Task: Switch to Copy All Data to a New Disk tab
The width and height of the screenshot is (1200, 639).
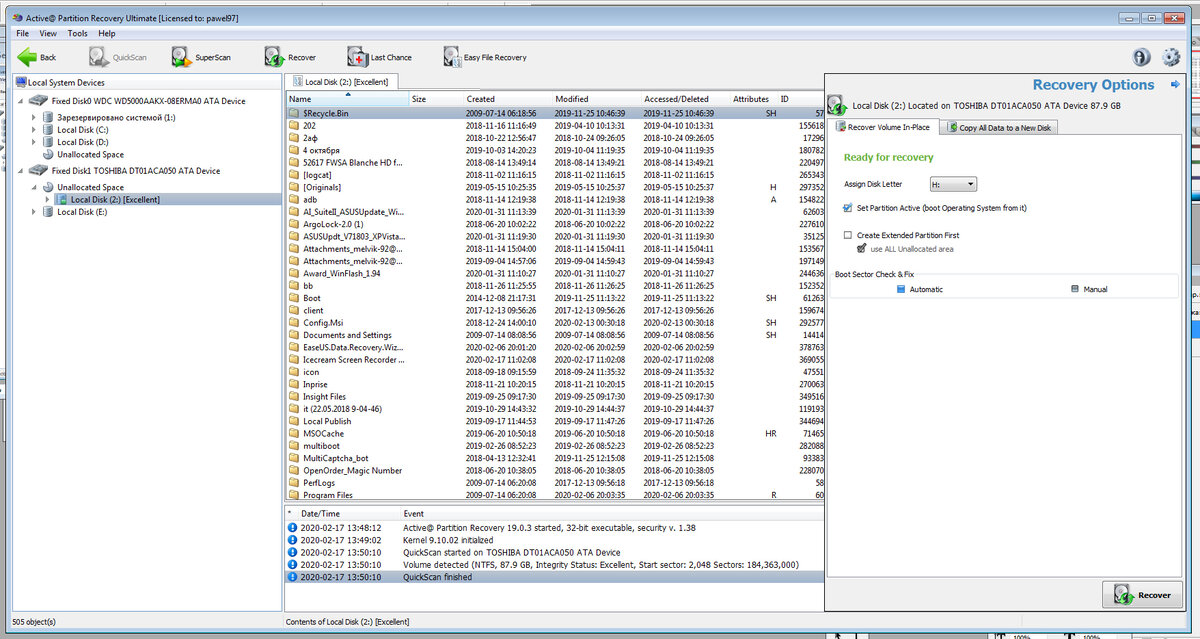Action: [x=1000, y=127]
